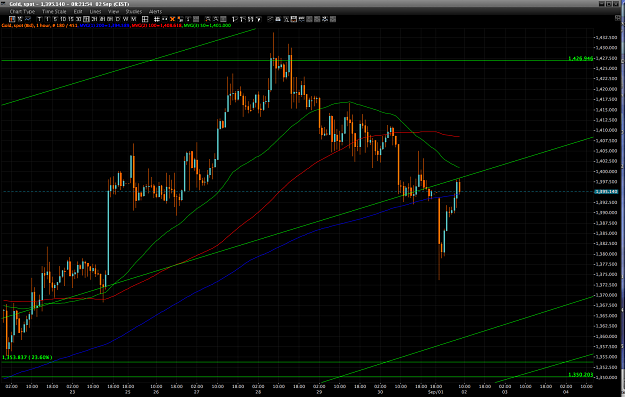Image resolution: width=625 pixels, height=397 pixels.
Task: Open the View menu
Action: [x=114, y=12]
